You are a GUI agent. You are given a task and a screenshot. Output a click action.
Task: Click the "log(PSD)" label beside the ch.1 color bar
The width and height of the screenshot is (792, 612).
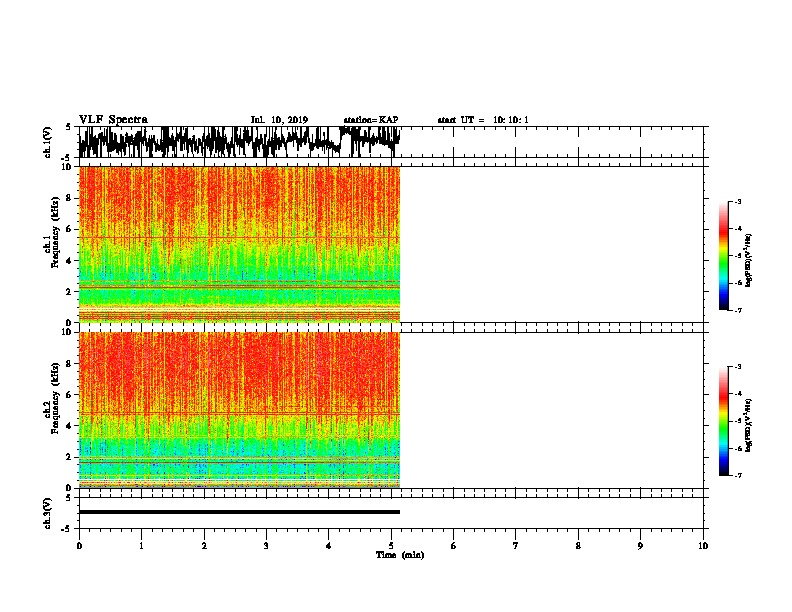click(748, 261)
